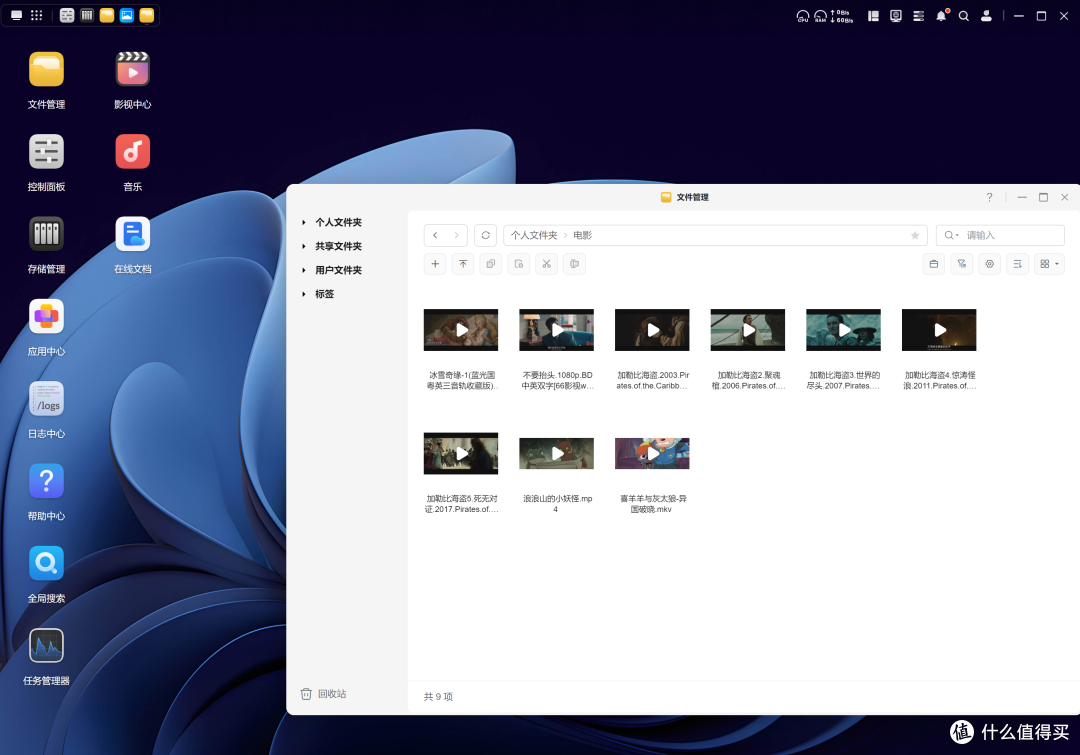Open remote desktop monitor icon in top bar

coord(896,16)
